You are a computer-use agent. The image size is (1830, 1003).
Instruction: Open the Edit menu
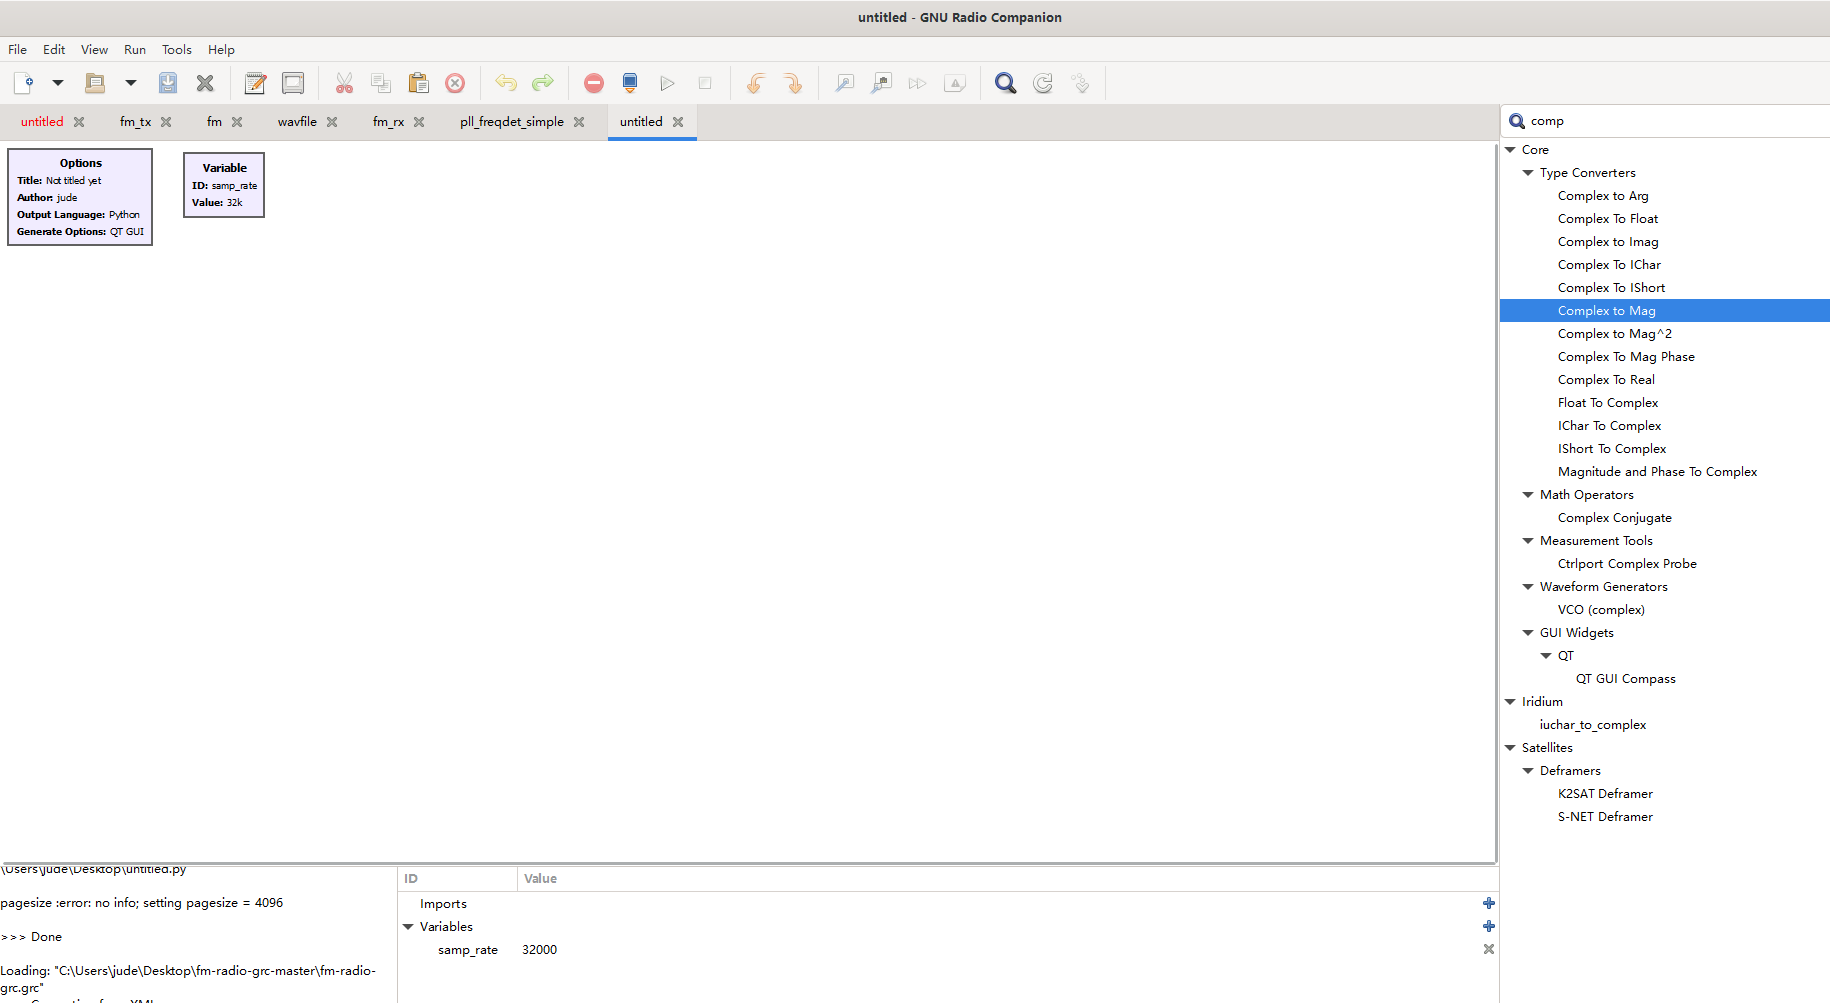(54, 49)
